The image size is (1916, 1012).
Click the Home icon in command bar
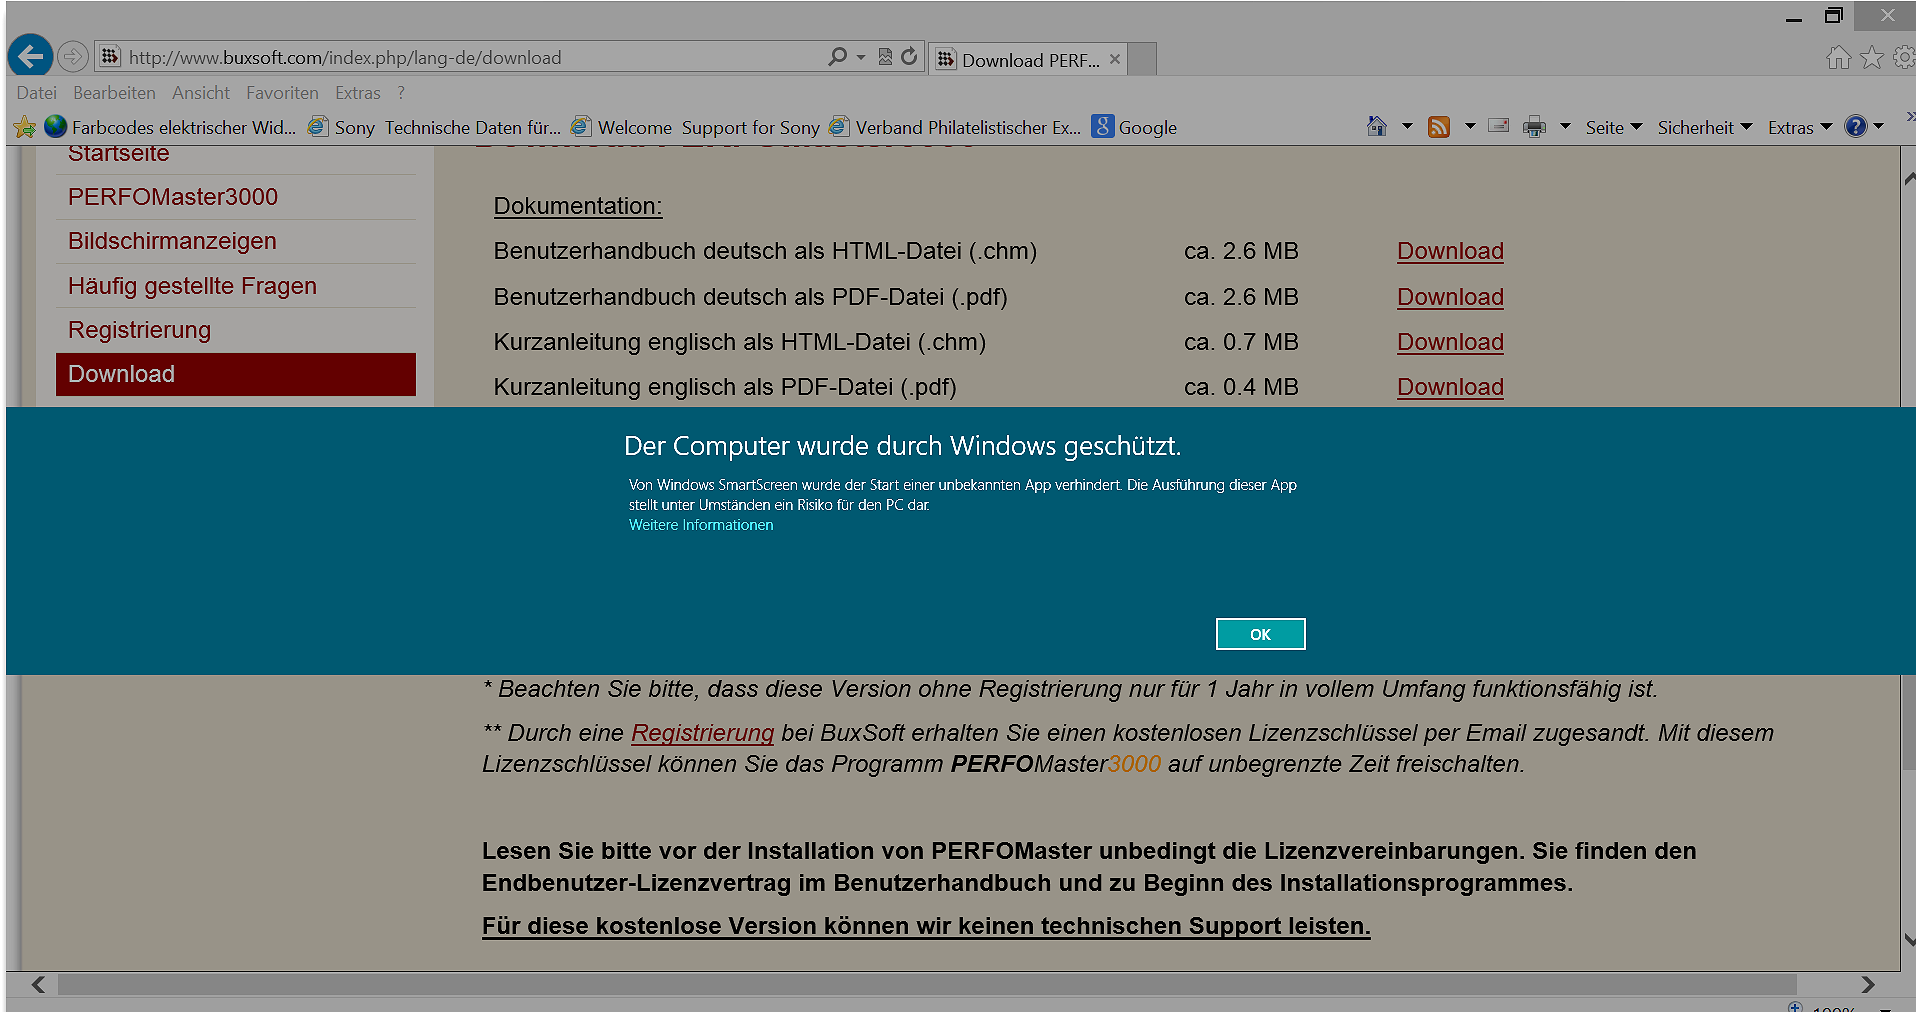point(1377,127)
